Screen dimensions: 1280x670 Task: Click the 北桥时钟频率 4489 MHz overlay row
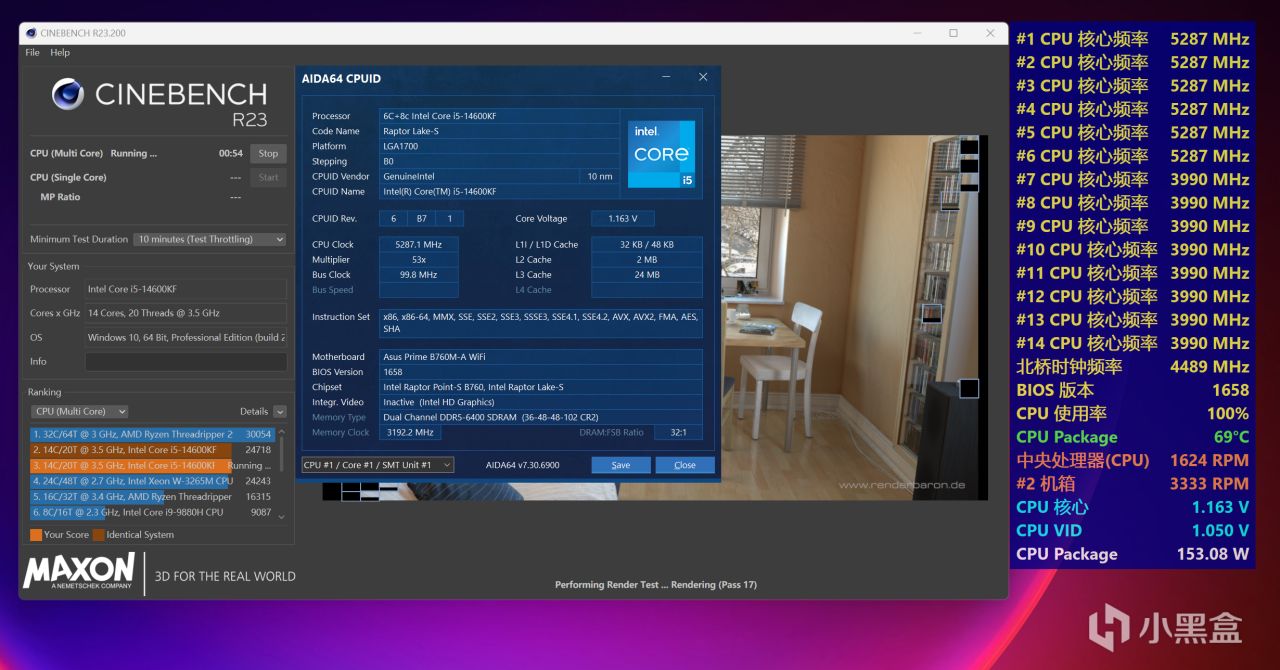click(1132, 366)
